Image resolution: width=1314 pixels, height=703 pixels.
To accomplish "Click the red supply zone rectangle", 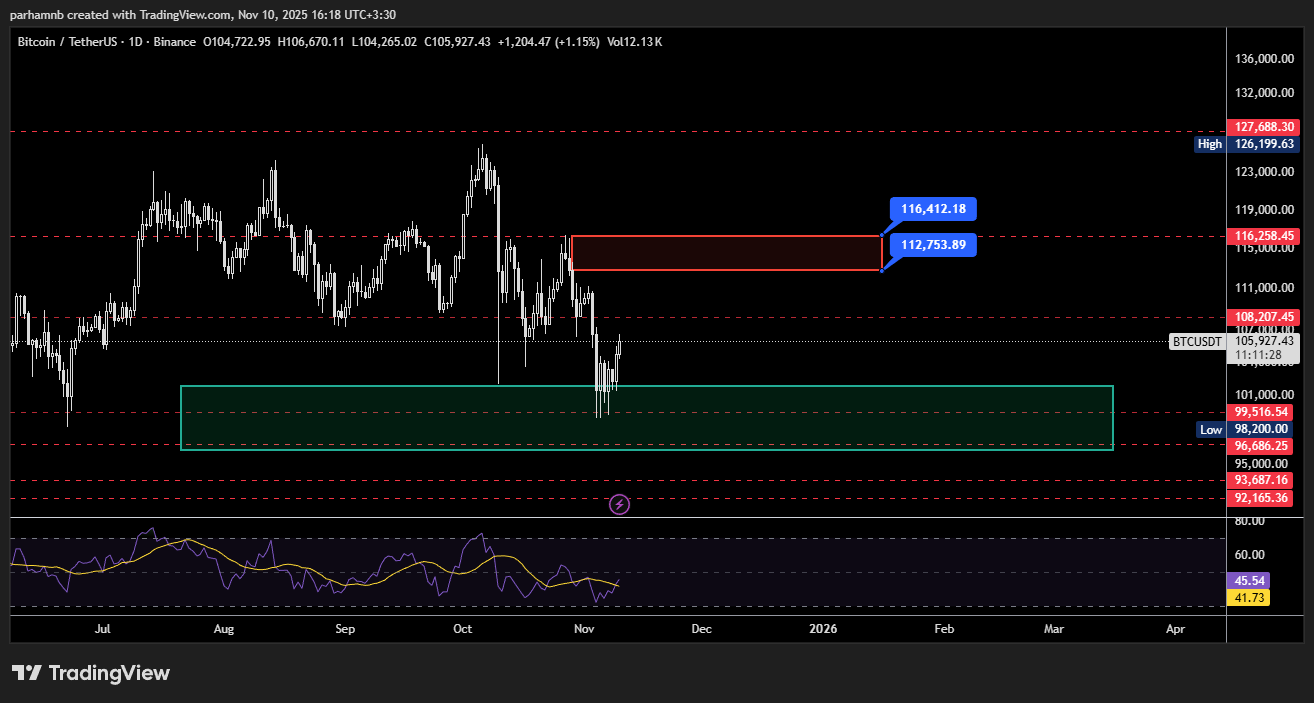I will [x=726, y=253].
